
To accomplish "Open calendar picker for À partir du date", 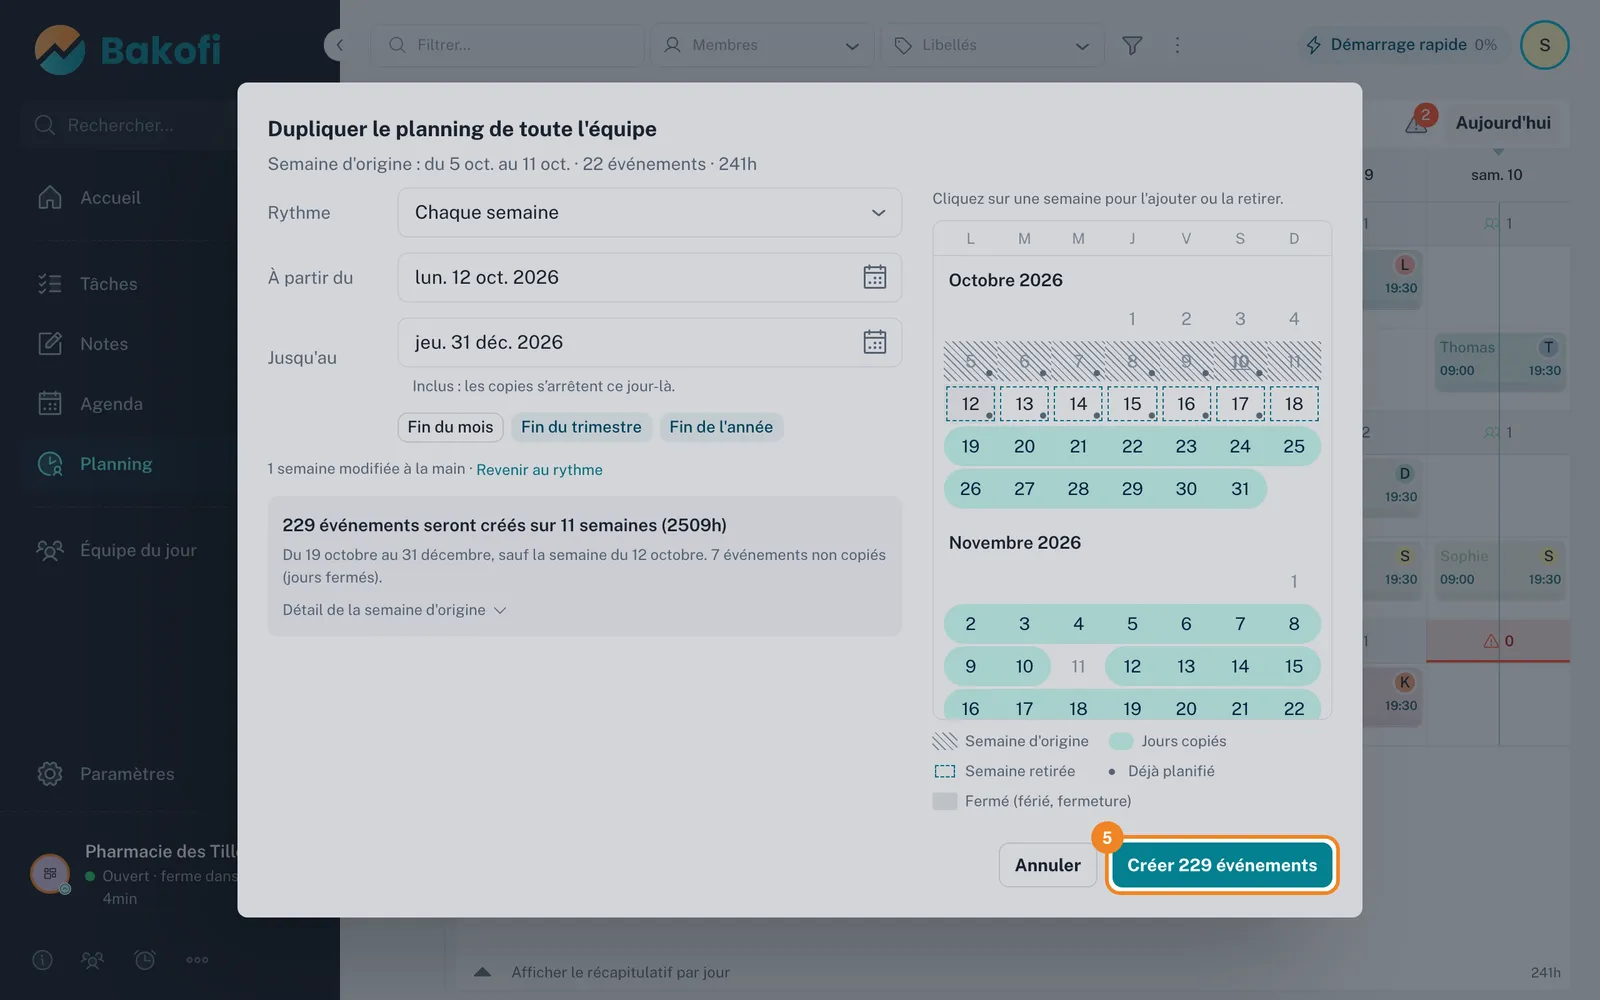I will (874, 277).
